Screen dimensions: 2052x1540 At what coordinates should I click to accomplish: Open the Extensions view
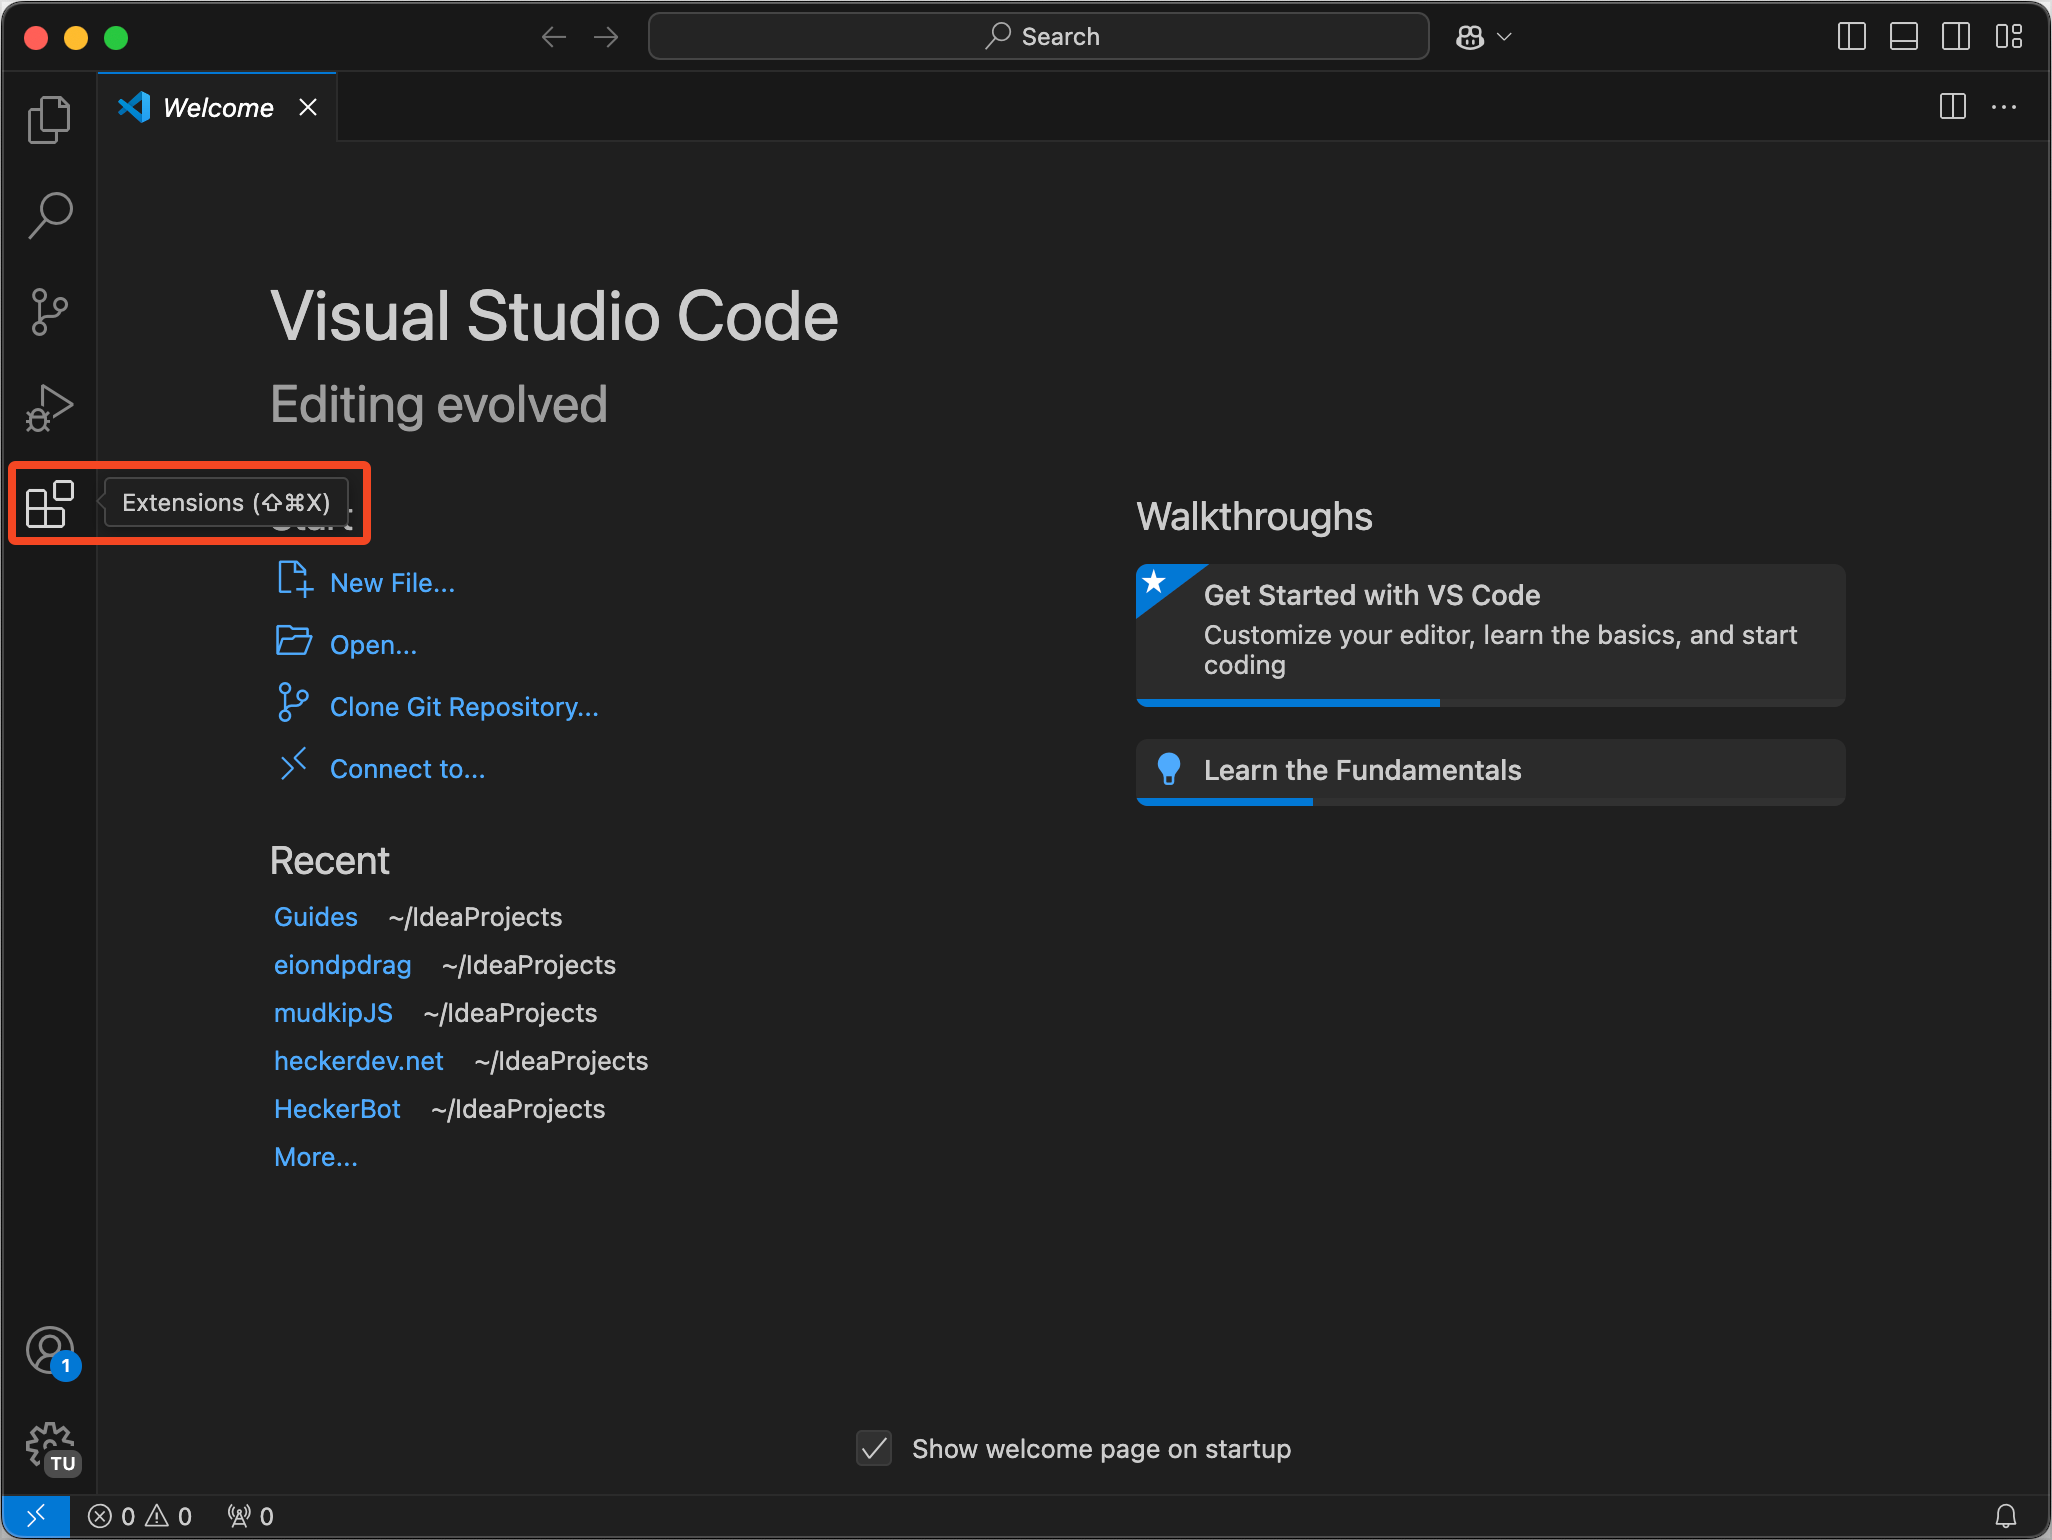49,503
